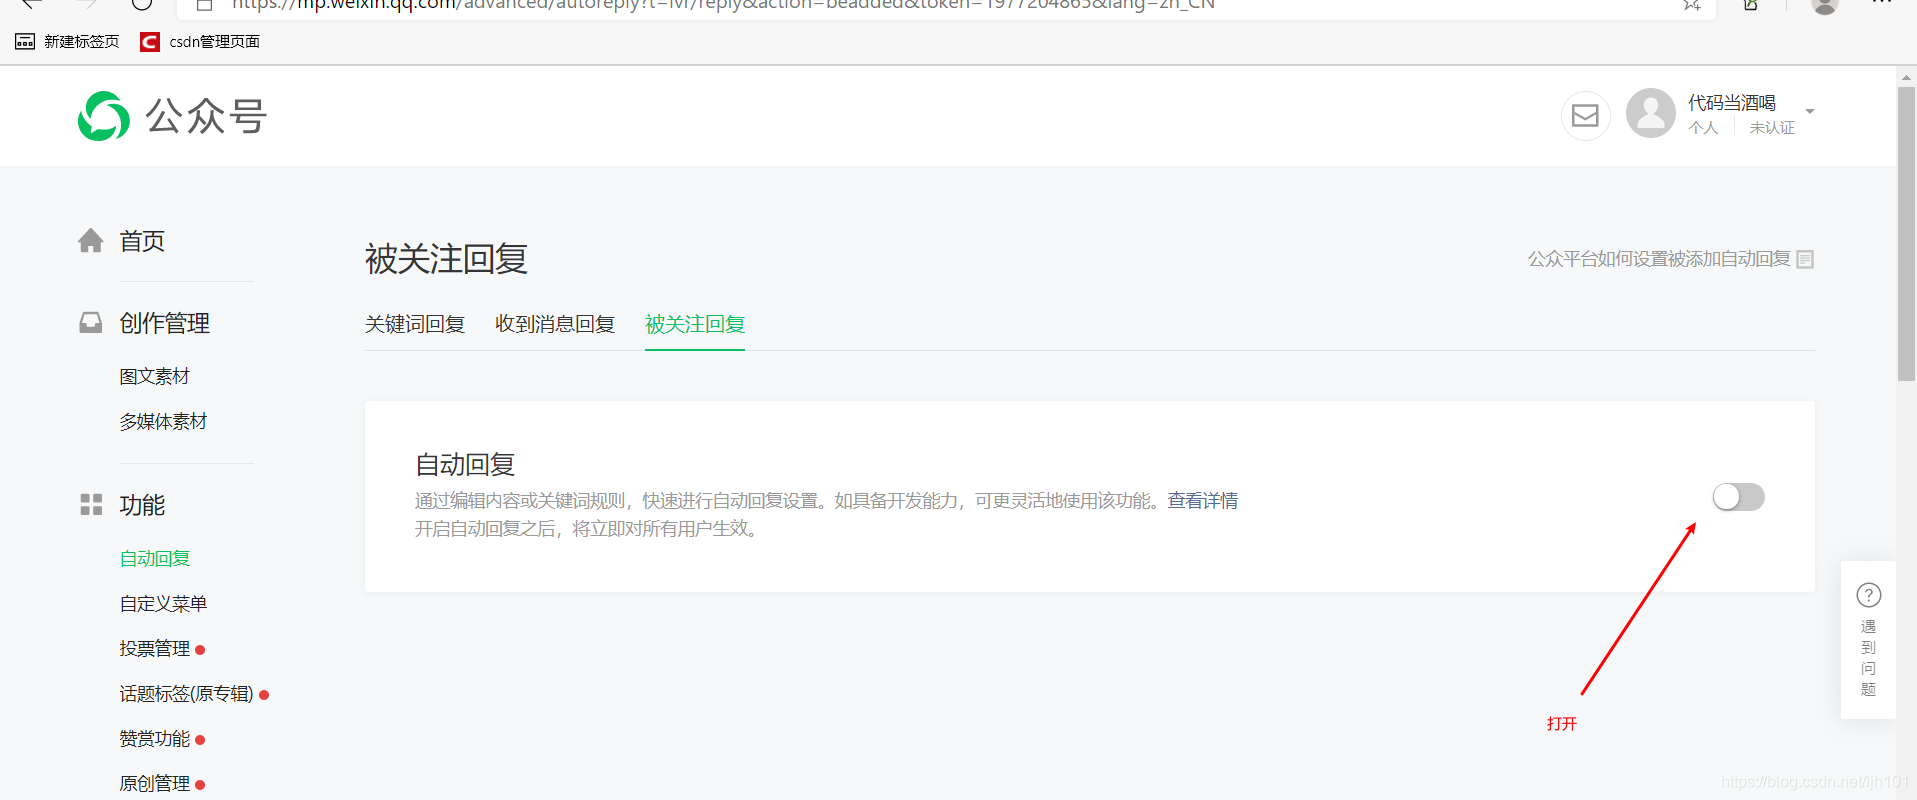Click the account name 代码当酒喝
Image resolution: width=1917 pixels, height=800 pixels.
pos(1732,103)
